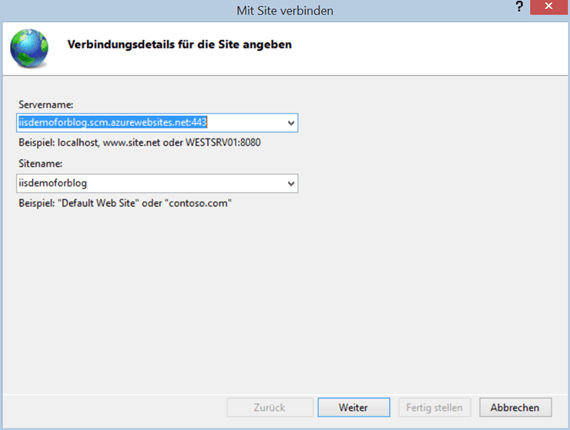Cancel with the Abbrechen button
Viewport: 570px width, 430px height.
pos(515,407)
